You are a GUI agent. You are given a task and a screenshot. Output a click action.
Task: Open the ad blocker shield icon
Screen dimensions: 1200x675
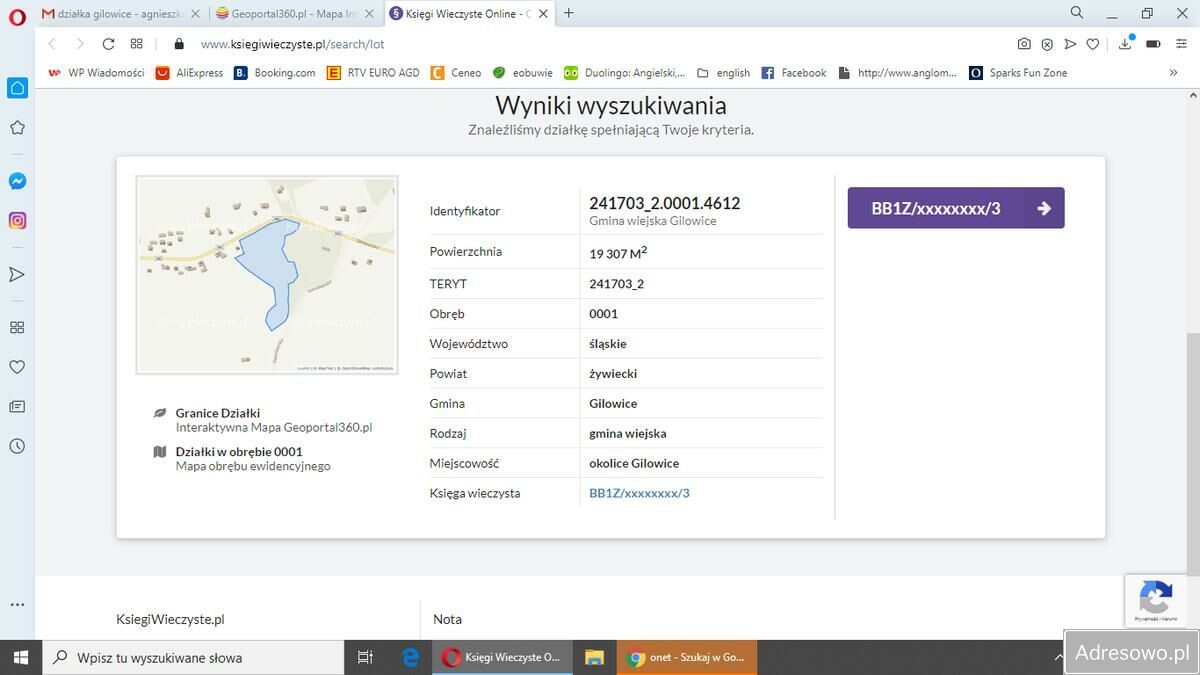1046,44
